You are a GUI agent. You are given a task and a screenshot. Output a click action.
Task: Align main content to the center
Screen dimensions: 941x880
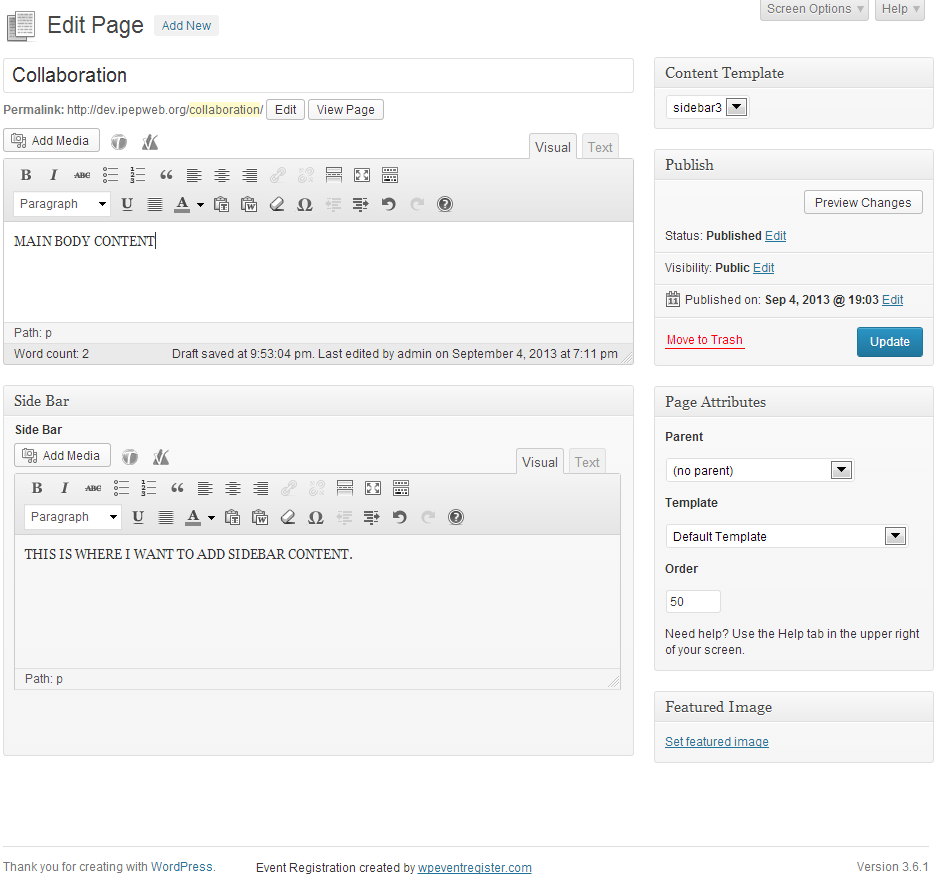pos(222,174)
